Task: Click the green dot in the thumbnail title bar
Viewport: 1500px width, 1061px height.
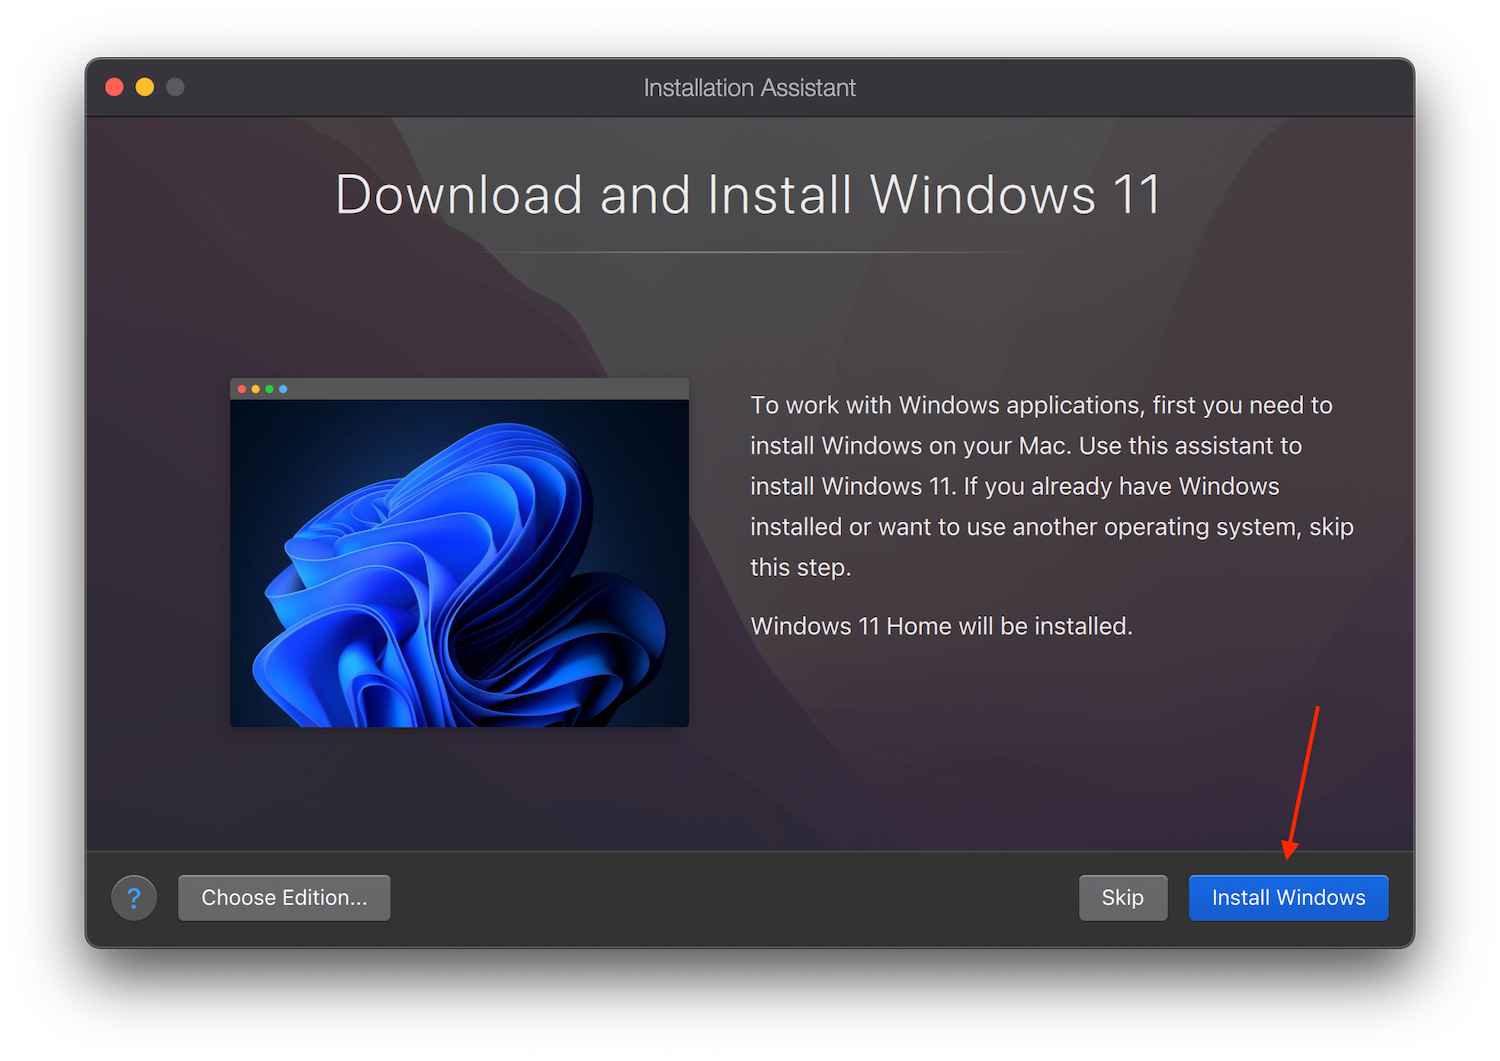Action: [269, 388]
